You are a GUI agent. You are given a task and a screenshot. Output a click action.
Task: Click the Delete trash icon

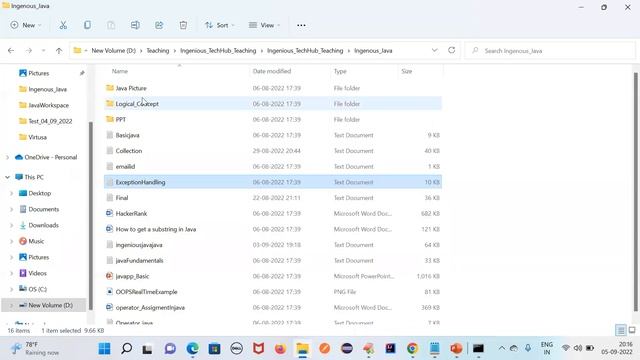click(x=183, y=25)
